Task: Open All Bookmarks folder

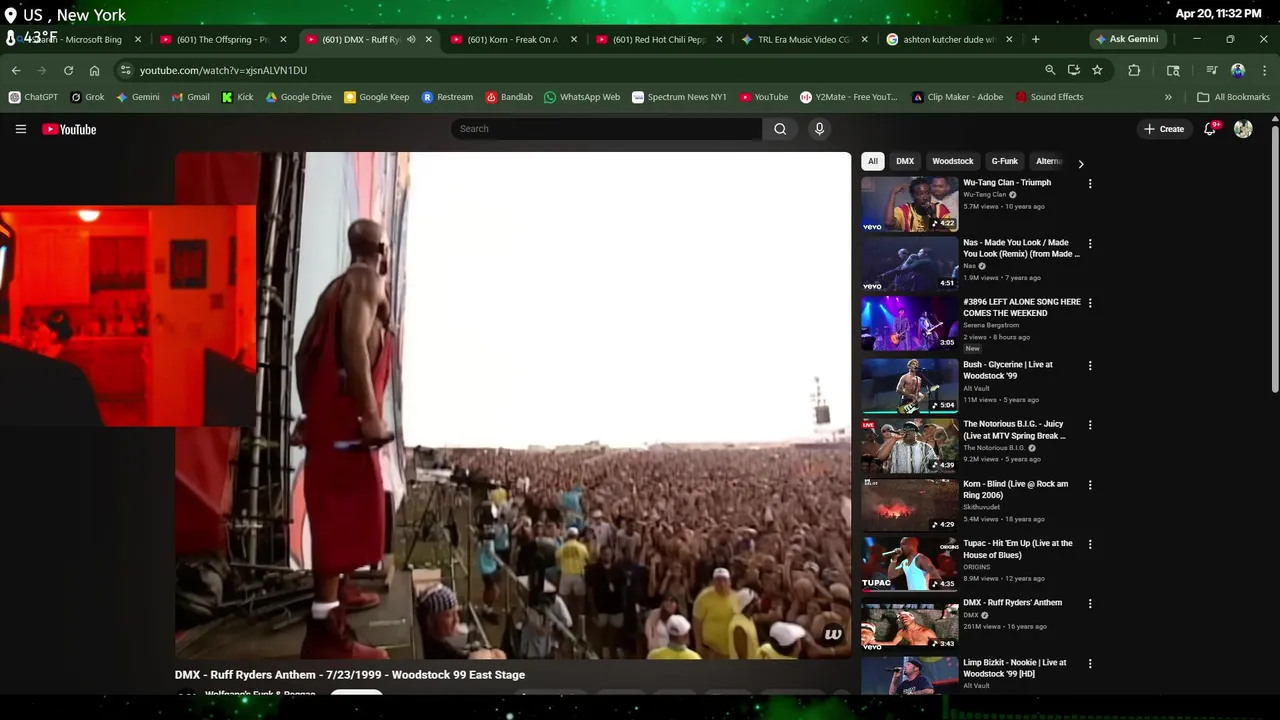Action: (x=1233, y=97)
